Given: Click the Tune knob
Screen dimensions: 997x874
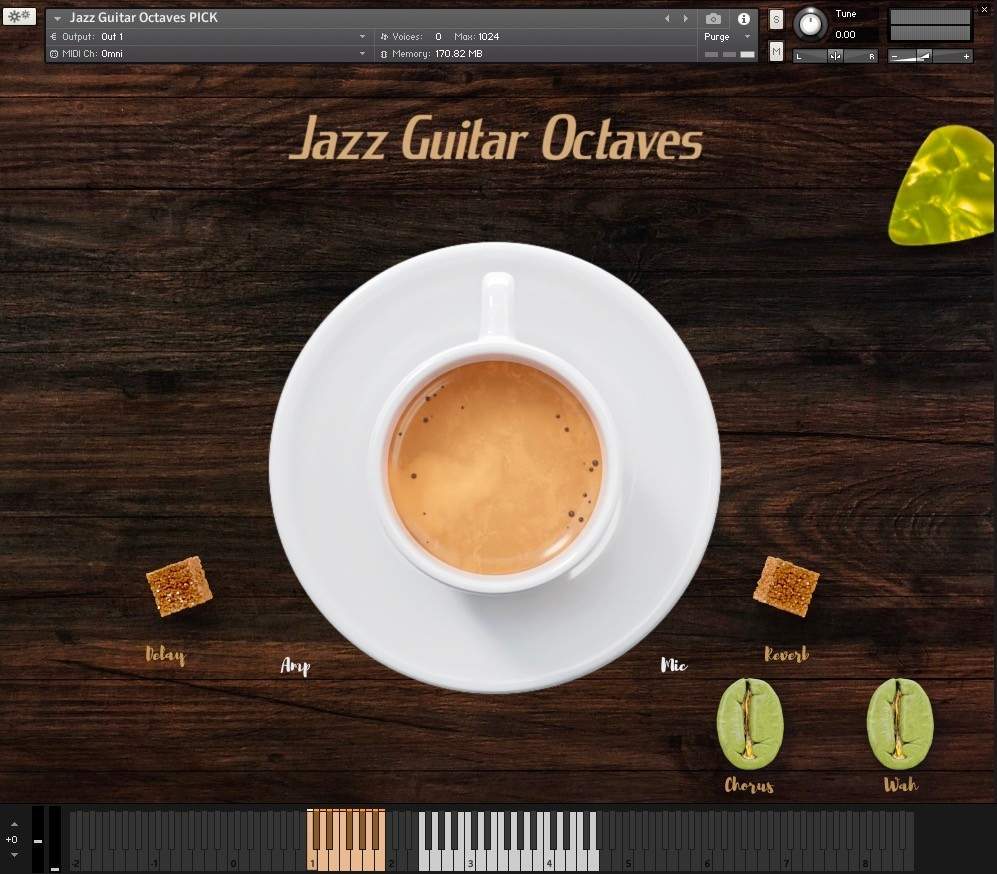Looking at the screenshot, I should click(810, 22).
